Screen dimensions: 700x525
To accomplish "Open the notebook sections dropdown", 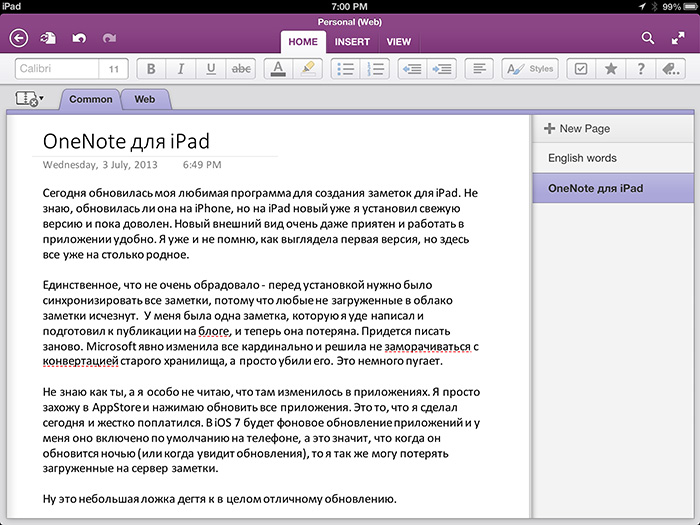I will (29, 99).
